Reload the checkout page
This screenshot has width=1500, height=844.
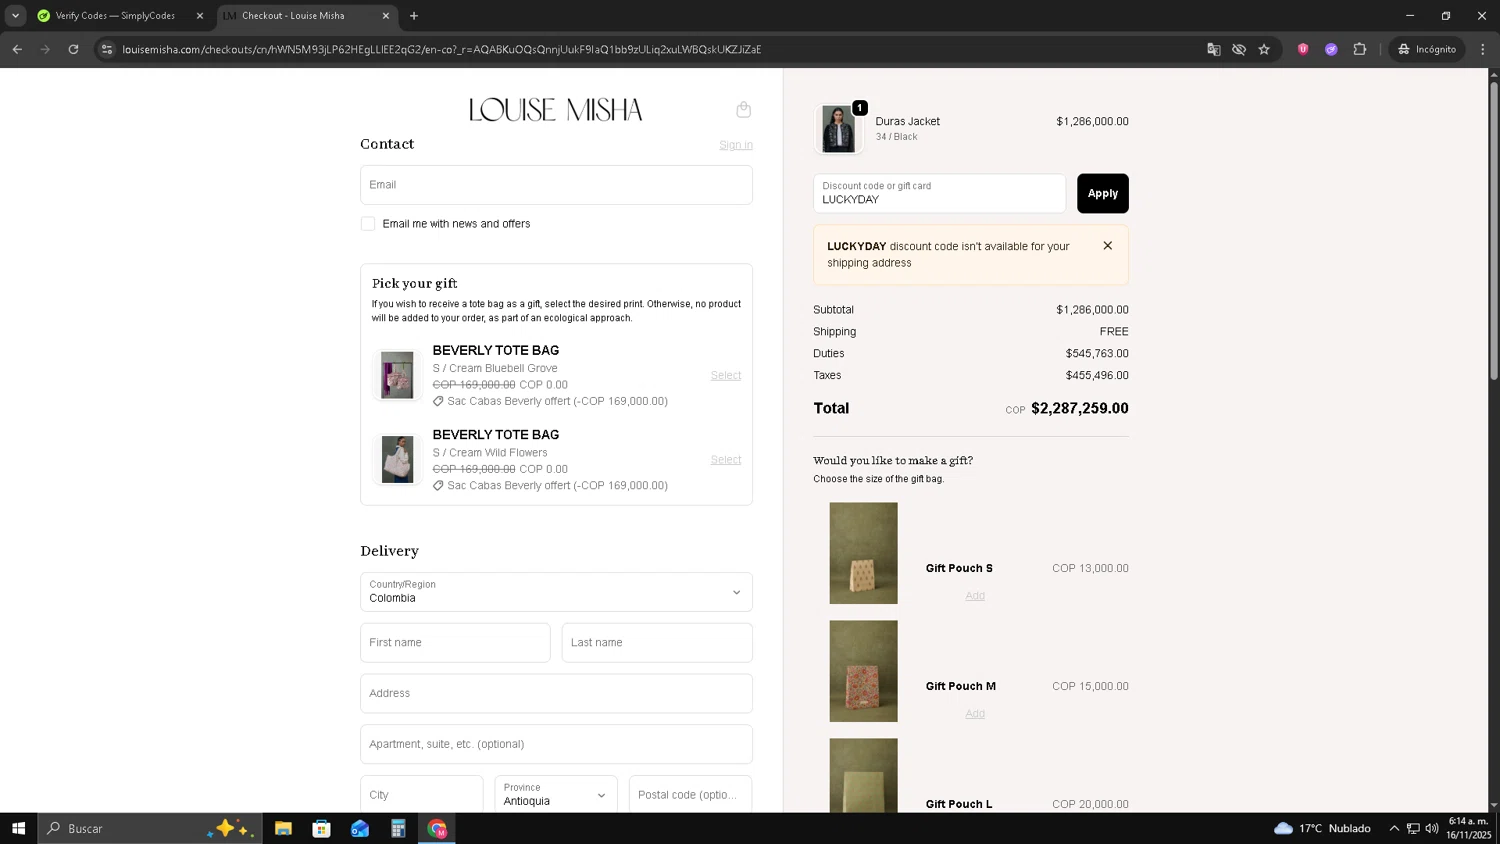pyautogui.click(x=73, y=49)
